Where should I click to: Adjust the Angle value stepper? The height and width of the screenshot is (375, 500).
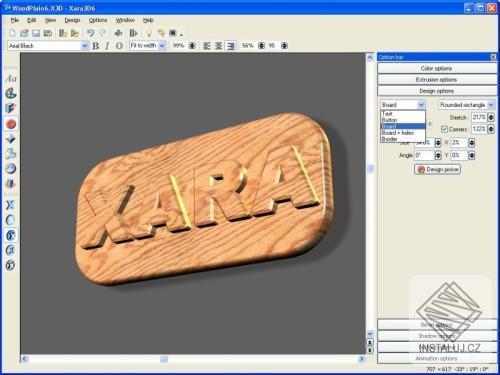tap(438, 155)
